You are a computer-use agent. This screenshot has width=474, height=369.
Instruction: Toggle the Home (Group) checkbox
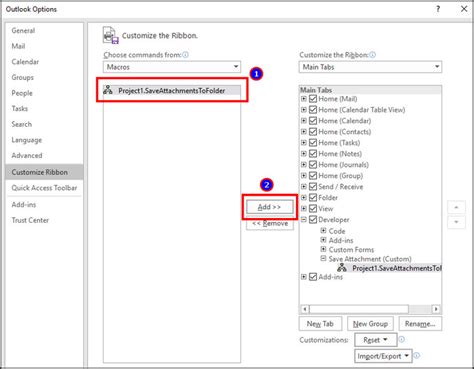pyautogui.click(x=313, y=176)
